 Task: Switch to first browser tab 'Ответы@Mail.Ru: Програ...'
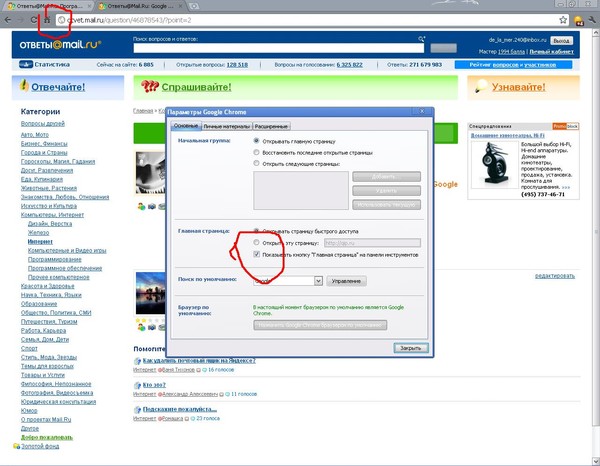coord(50,6)
